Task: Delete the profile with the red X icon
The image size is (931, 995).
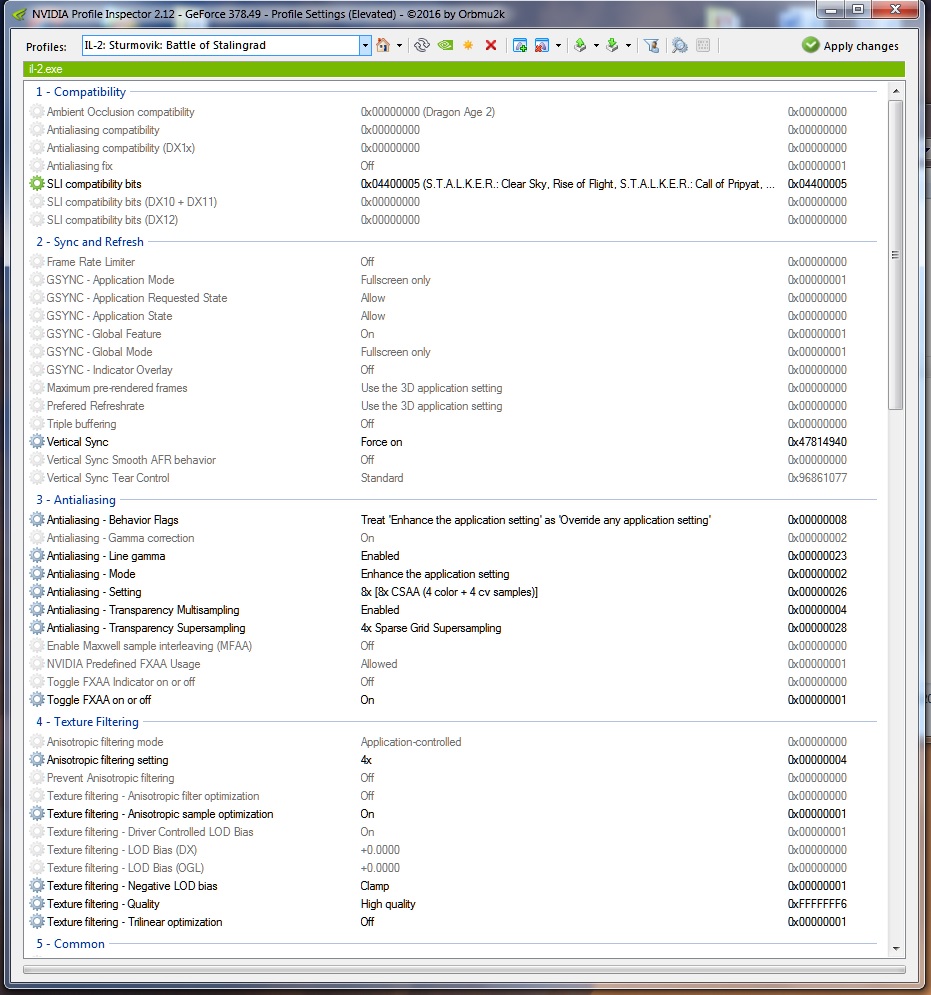Action: pos(491,45)
